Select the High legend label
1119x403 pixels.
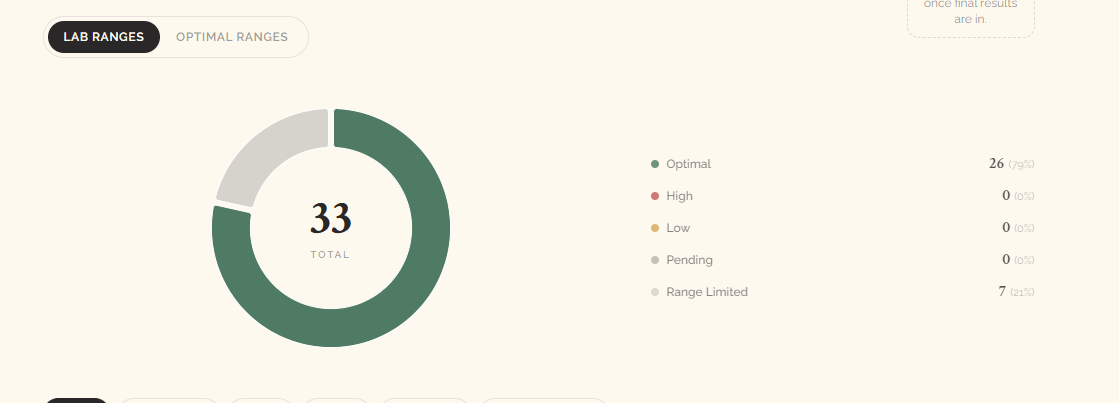[x=679, y=196]
